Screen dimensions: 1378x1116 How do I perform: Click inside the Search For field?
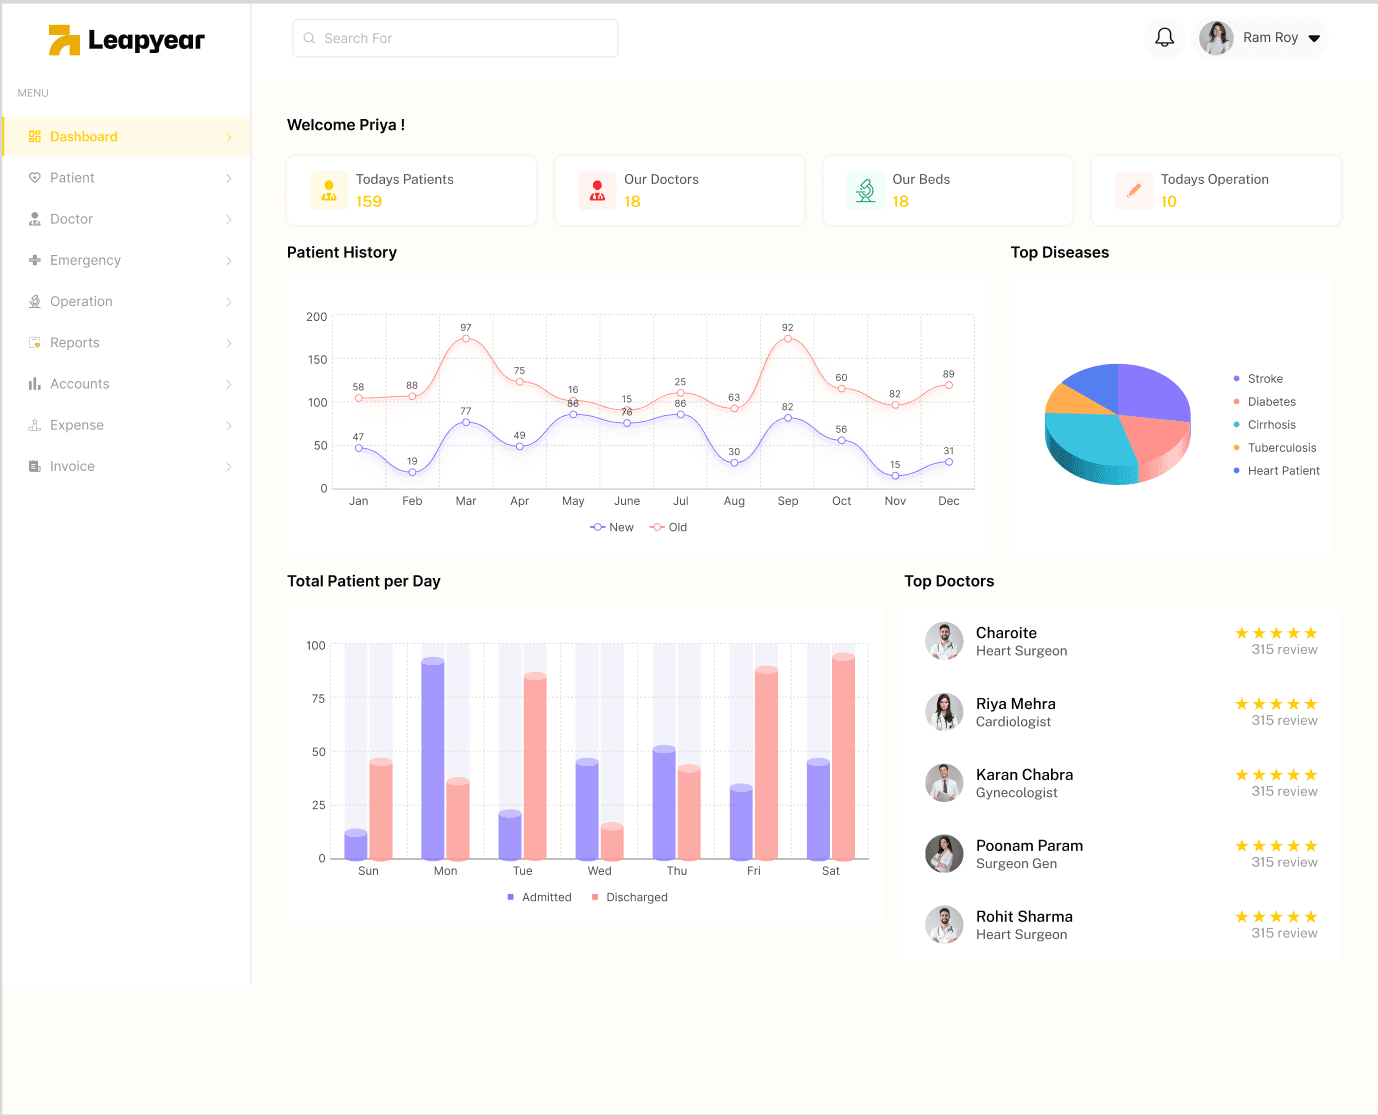pyautogui.click(x=455, y=38)
